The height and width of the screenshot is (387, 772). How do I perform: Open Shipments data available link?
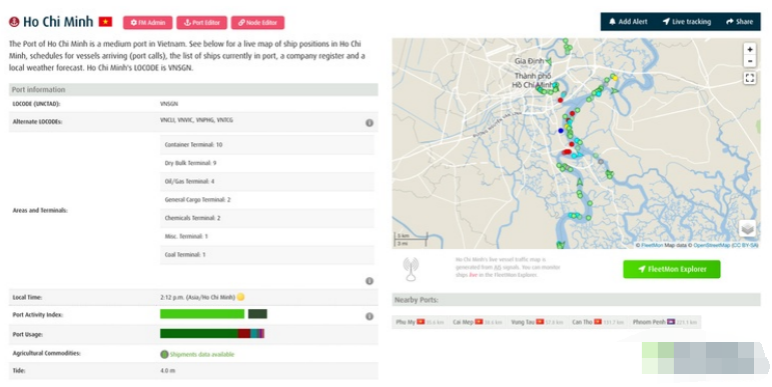202,354
